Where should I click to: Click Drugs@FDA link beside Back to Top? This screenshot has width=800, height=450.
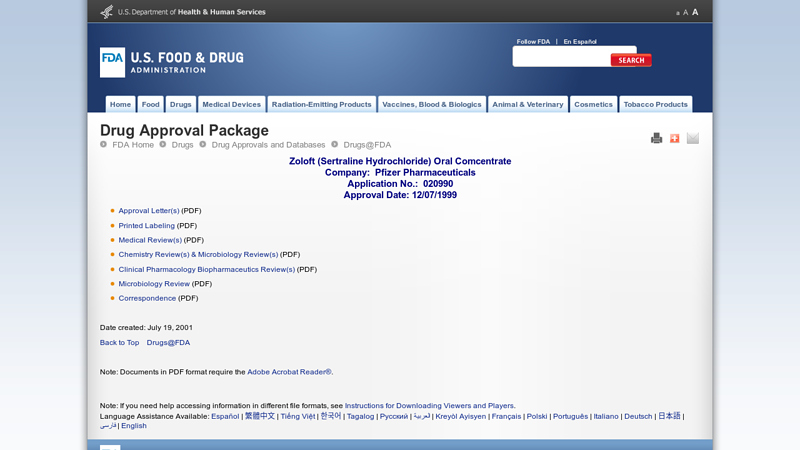tap(168, 342)
